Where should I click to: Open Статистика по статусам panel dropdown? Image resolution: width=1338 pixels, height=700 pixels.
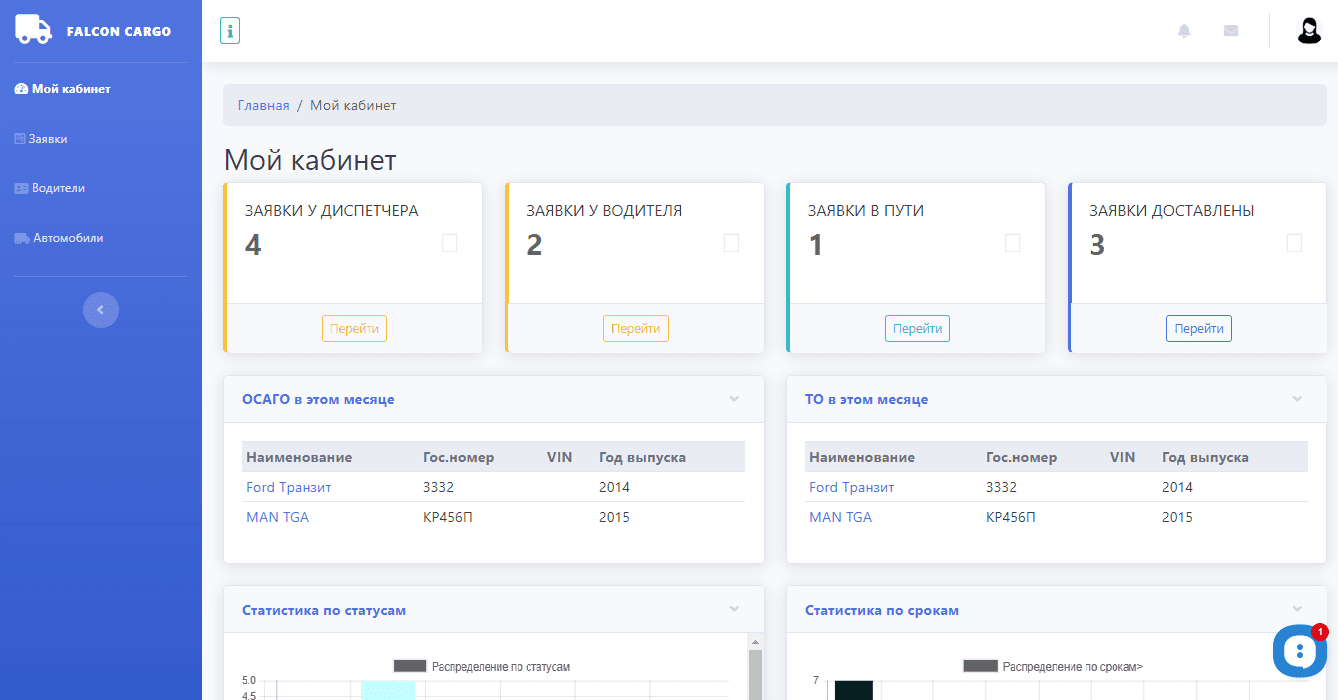coord(734,610)
